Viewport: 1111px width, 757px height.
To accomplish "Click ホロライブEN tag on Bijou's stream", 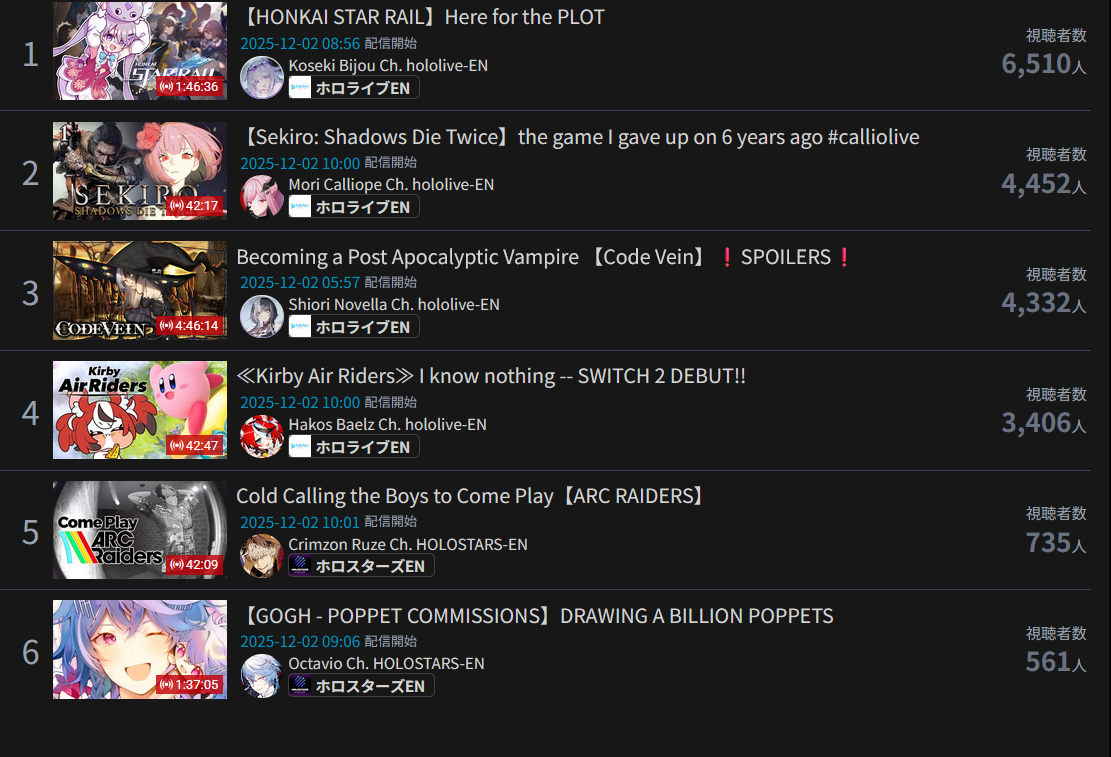I will [x=354, y=88].
